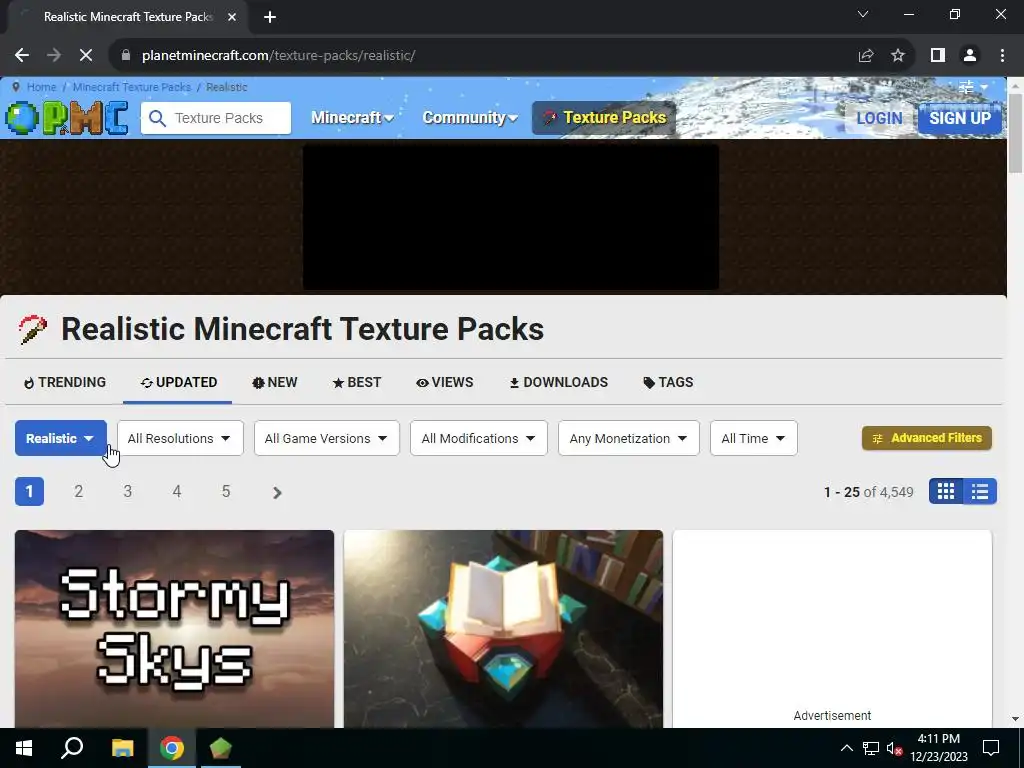Viewport: 1024px width, 768px height.
Task: Go to next results page arrow
Action: coord(277,492)
